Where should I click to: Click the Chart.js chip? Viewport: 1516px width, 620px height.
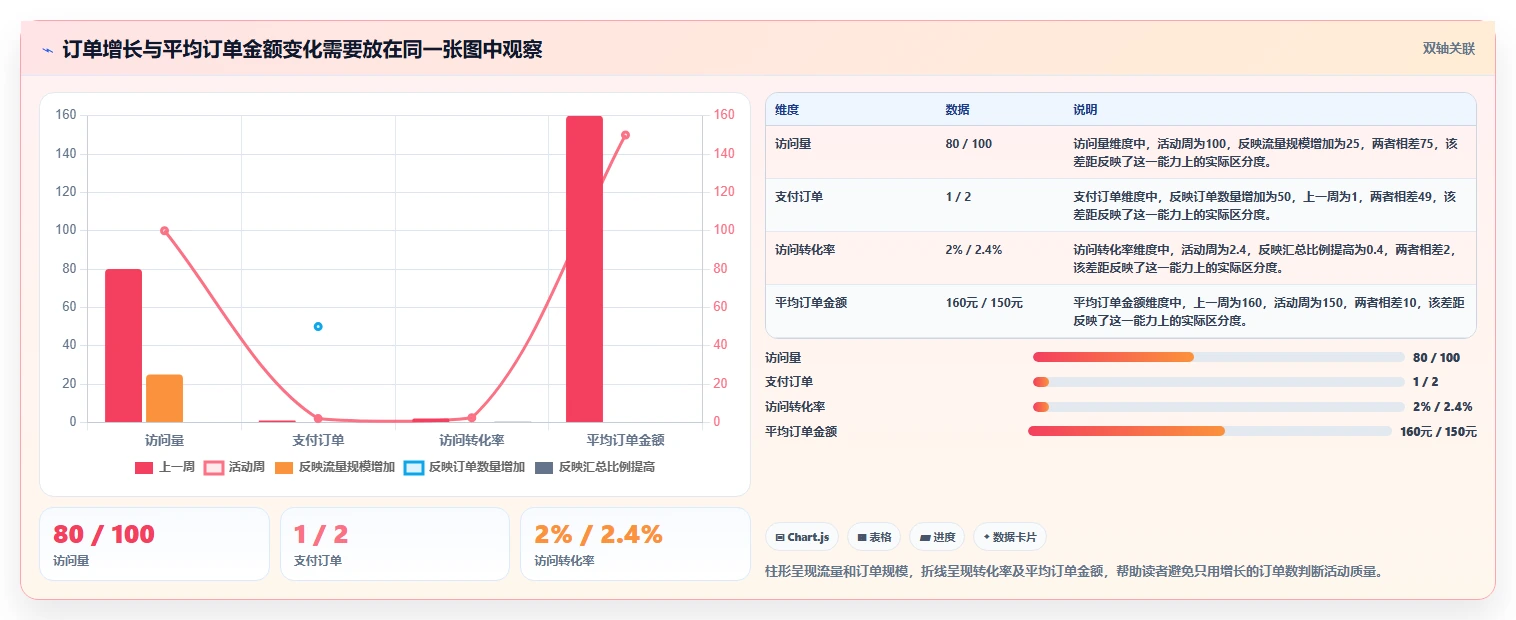tap(802, 537)
